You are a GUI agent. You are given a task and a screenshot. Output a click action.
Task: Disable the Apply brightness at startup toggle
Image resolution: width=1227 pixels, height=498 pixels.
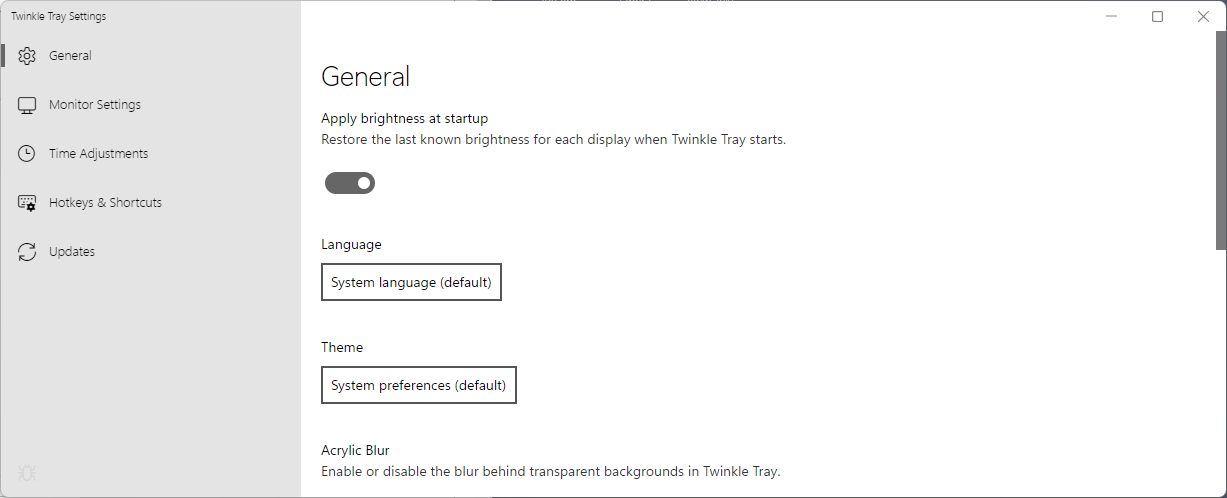350,183
